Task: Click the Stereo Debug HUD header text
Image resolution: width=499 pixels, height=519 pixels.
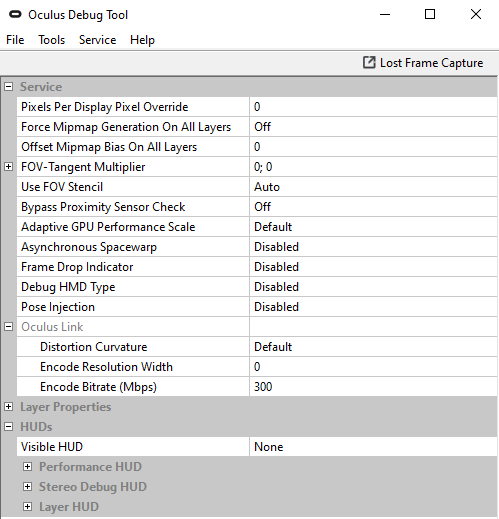Action: 93,487
